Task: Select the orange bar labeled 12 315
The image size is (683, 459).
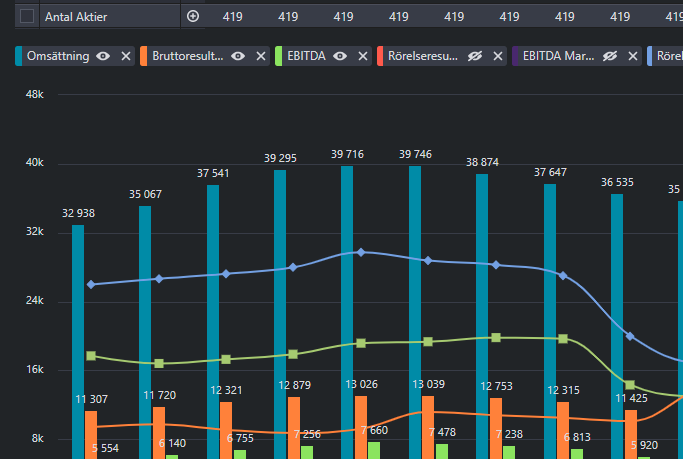Action: (563, 430)
